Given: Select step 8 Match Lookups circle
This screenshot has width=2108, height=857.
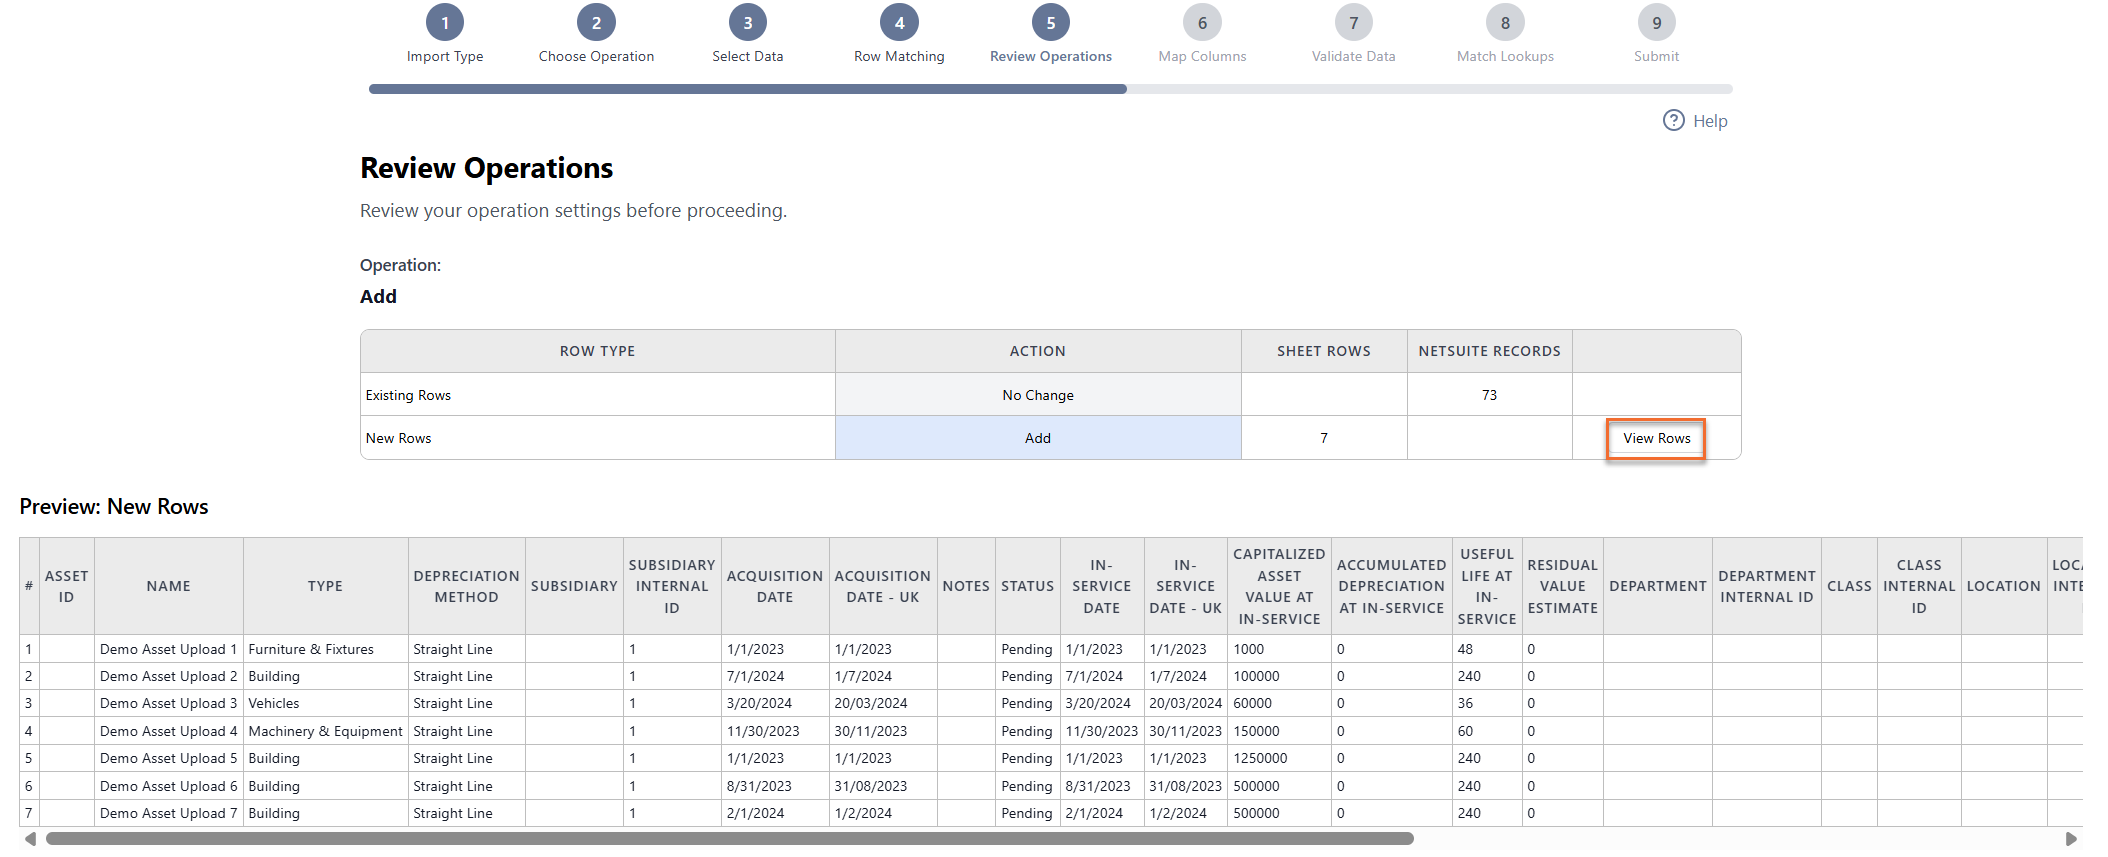Looking at the screenshot, I should coord(1505,23).
